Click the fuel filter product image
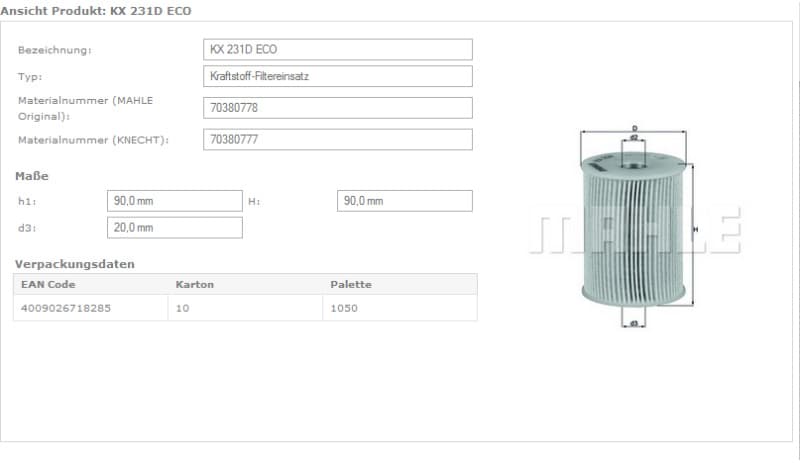 pyautogui.click(x=635, y=227)
